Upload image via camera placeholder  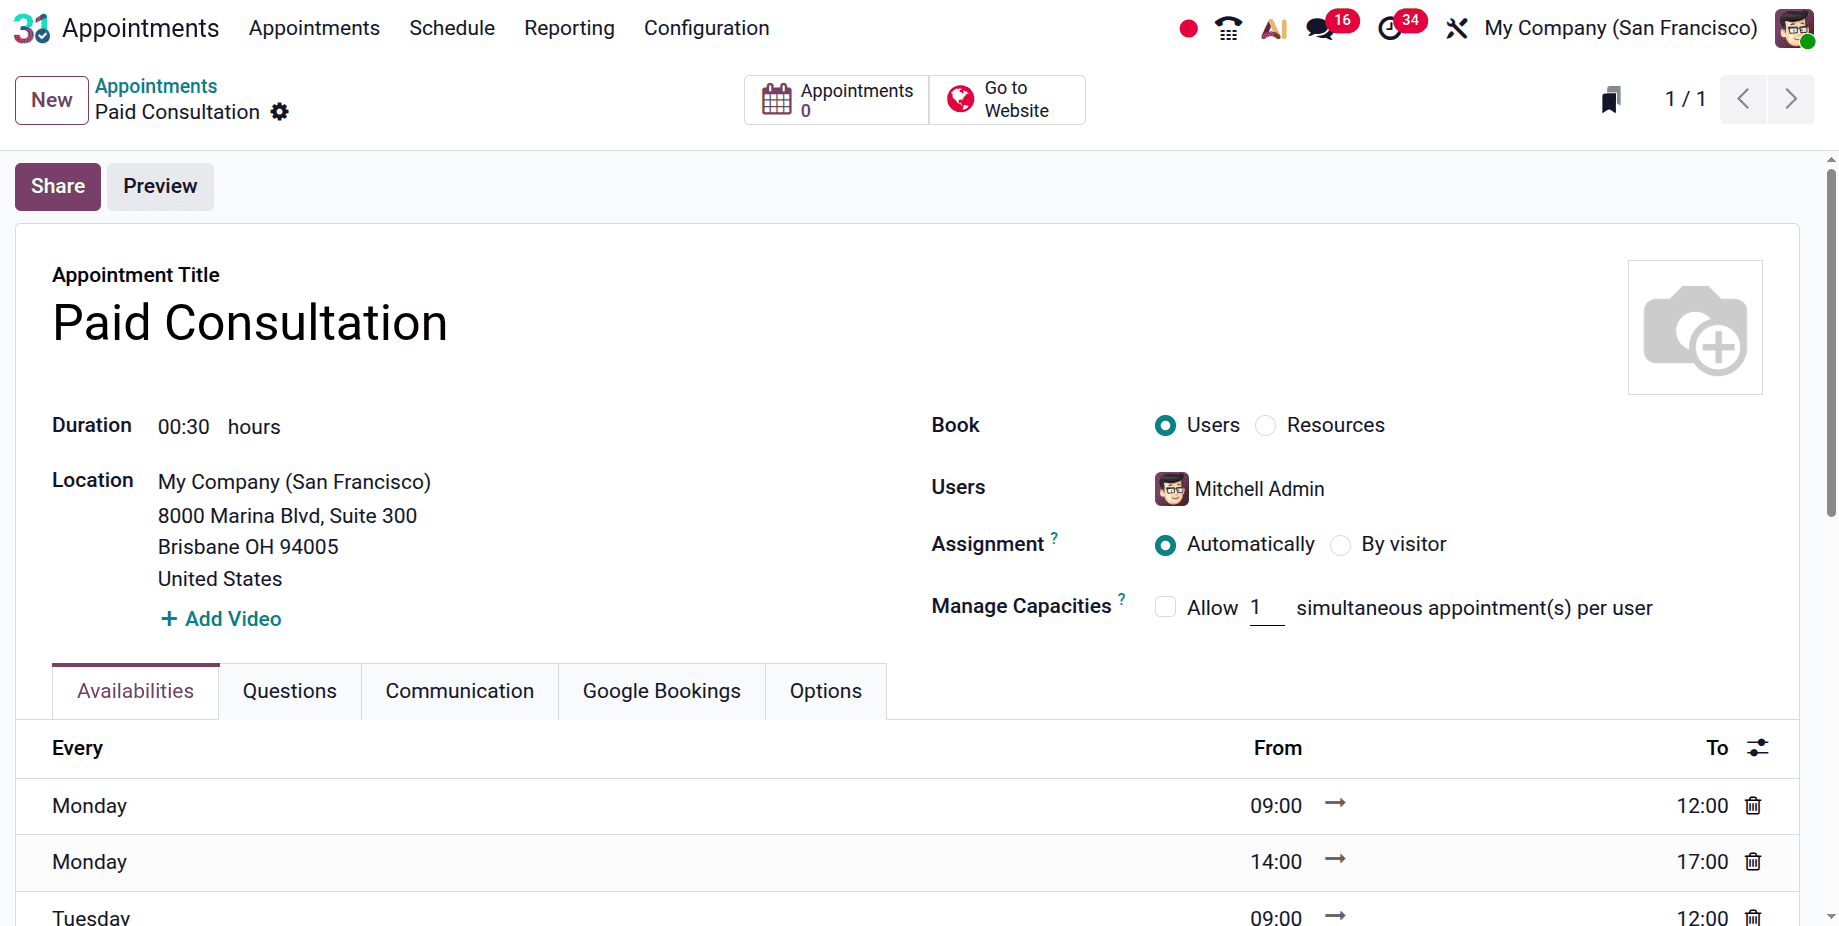1695,328
